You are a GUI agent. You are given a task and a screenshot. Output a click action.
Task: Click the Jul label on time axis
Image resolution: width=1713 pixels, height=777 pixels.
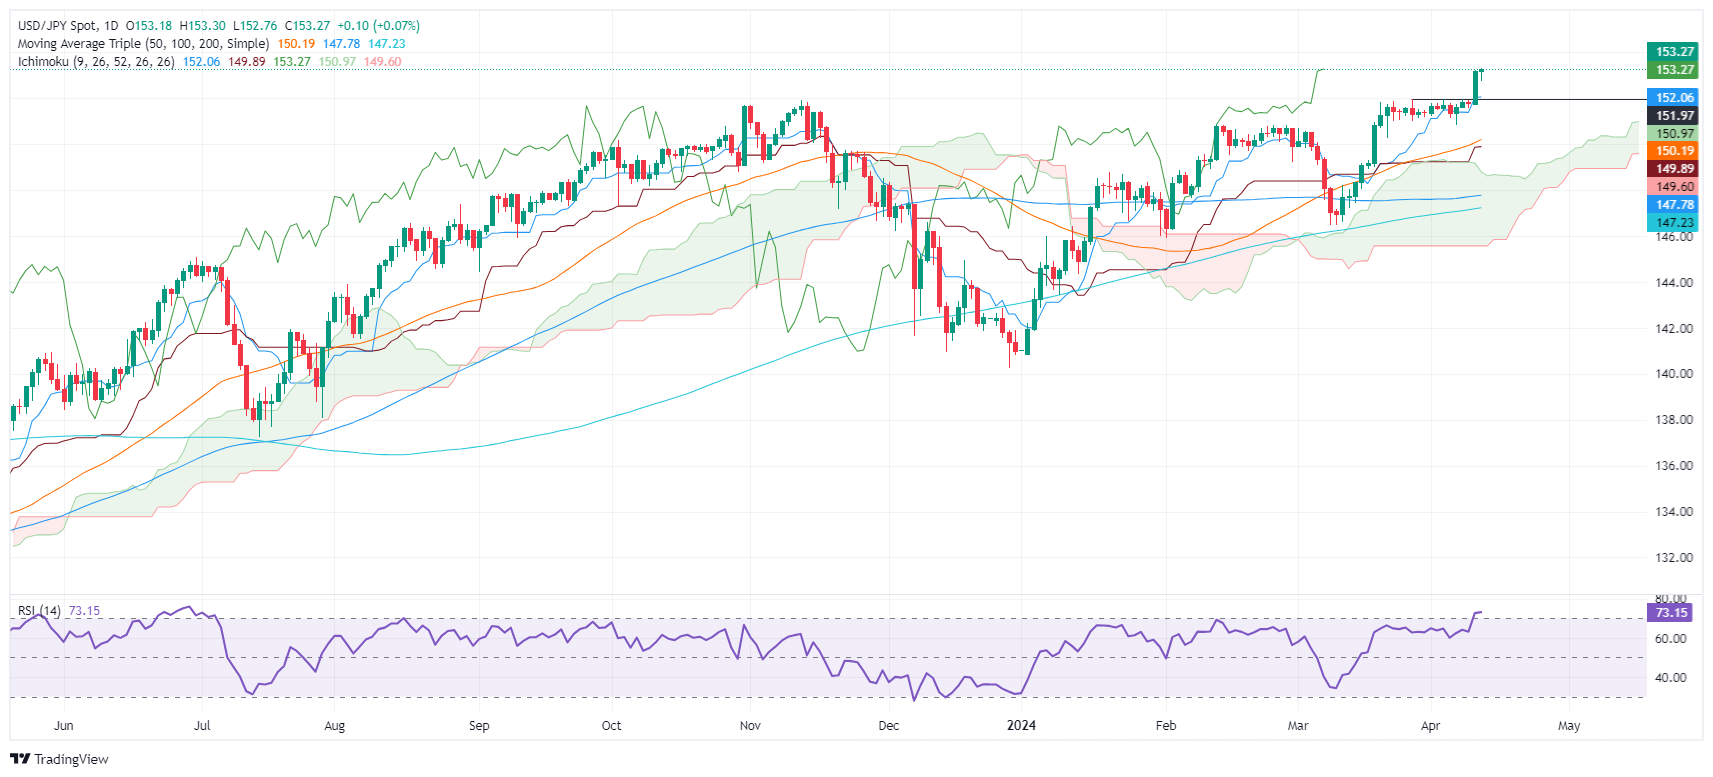[202, 726]
